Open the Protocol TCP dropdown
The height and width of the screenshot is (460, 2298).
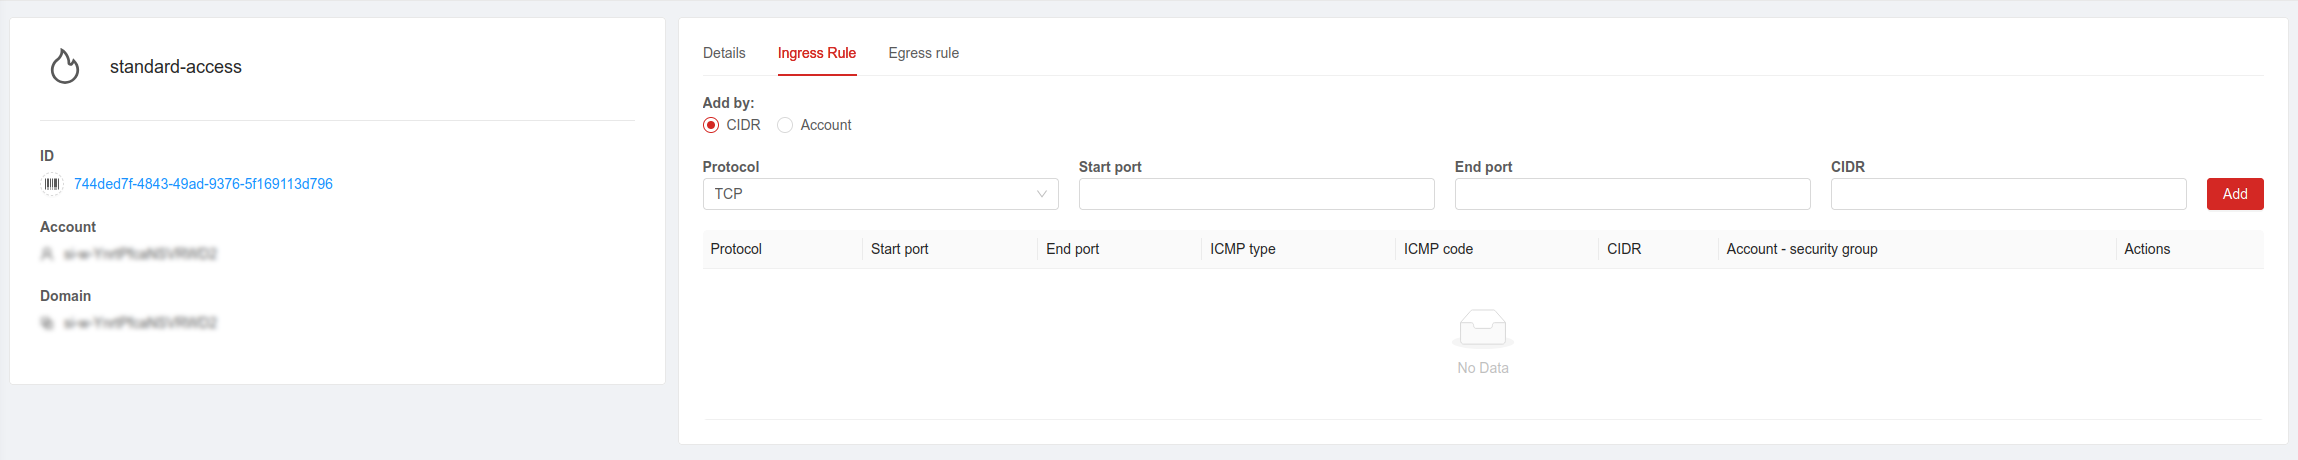(x=870, y=194)
